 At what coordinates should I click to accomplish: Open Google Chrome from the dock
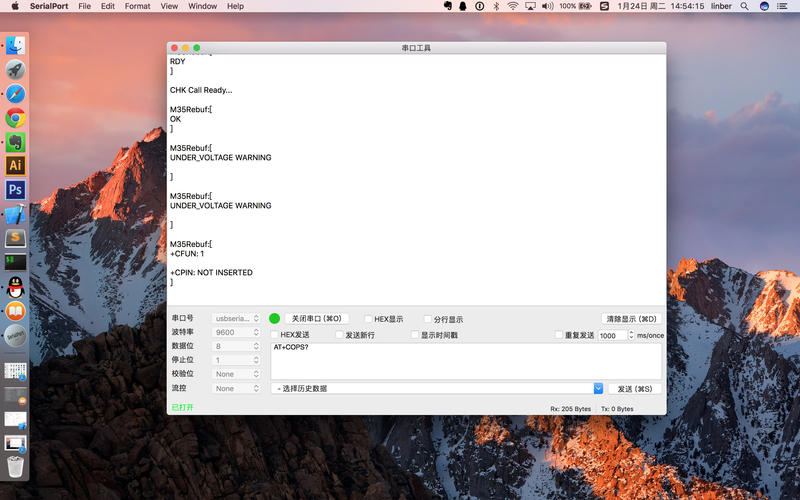point(15,118)
